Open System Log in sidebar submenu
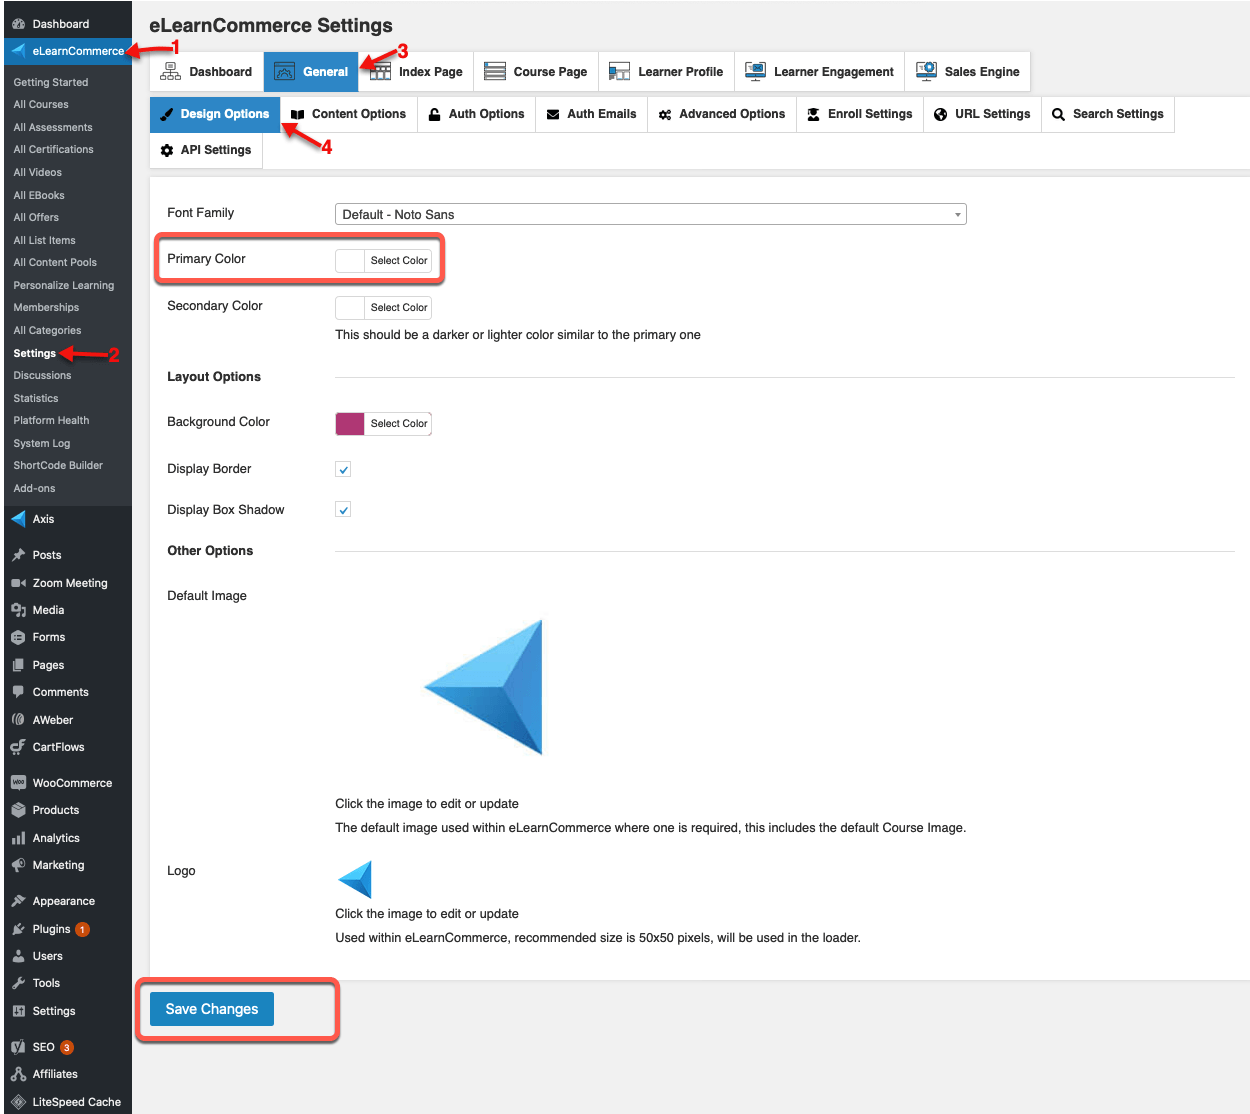This screenshot has height=1114, width=1250. coord(42,443)
